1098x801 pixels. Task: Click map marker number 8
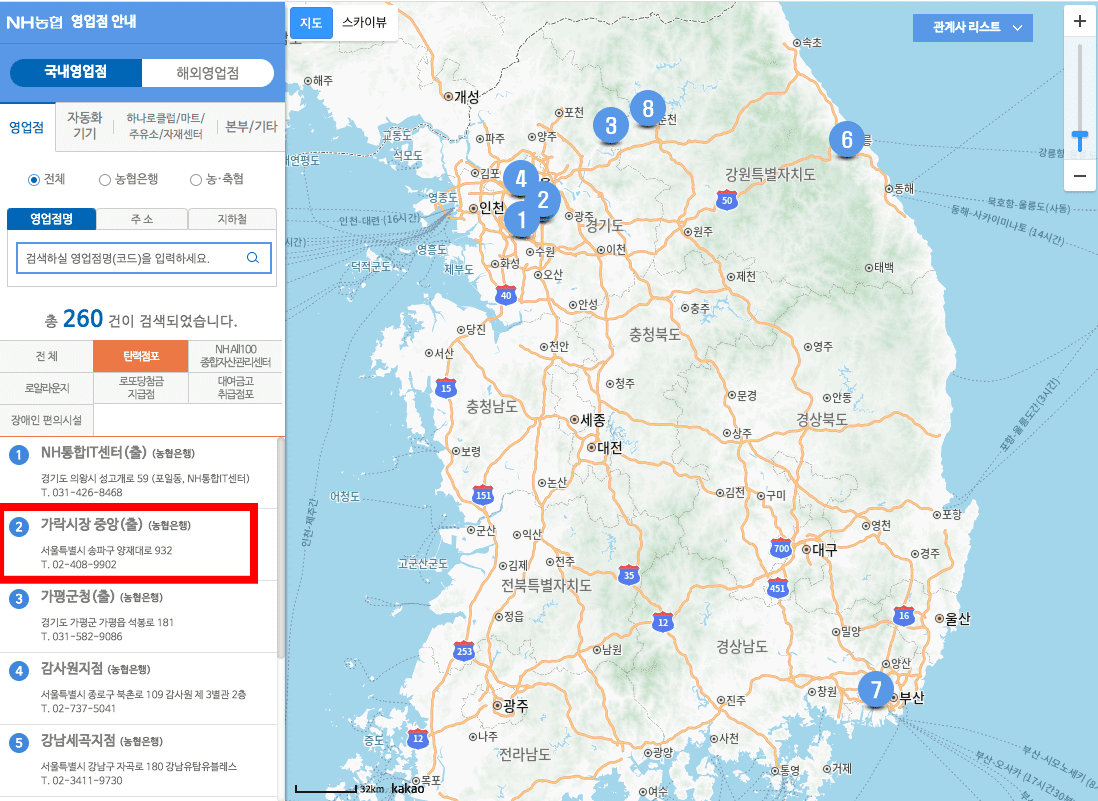[648, 109]
